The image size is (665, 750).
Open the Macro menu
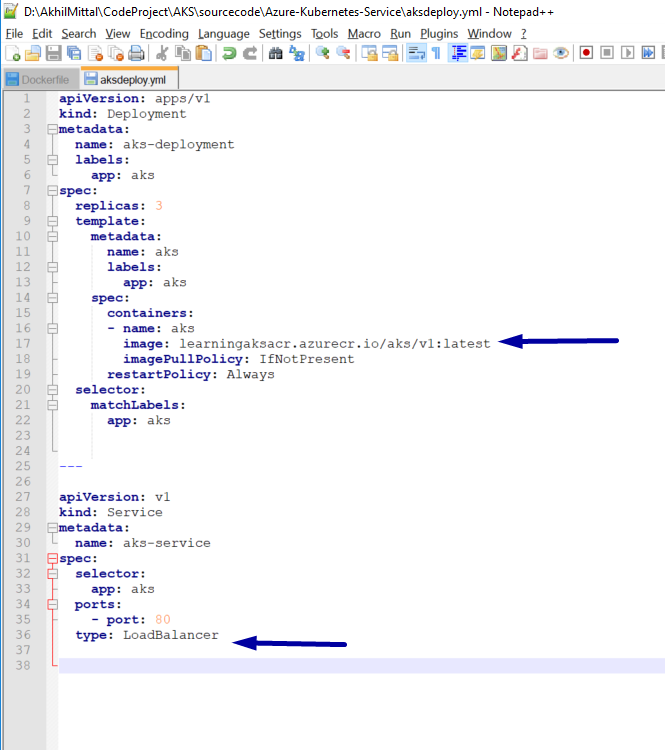pyautogui.click(x=364, y=33)
